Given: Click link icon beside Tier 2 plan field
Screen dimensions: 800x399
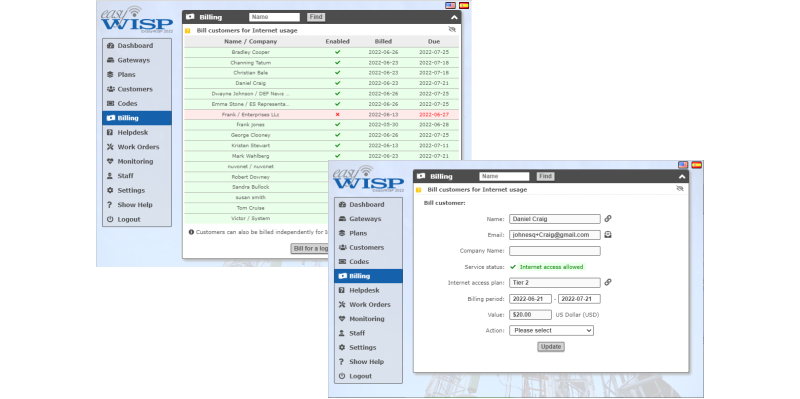Looking at the screenshot, I should [x=608, y=282].
